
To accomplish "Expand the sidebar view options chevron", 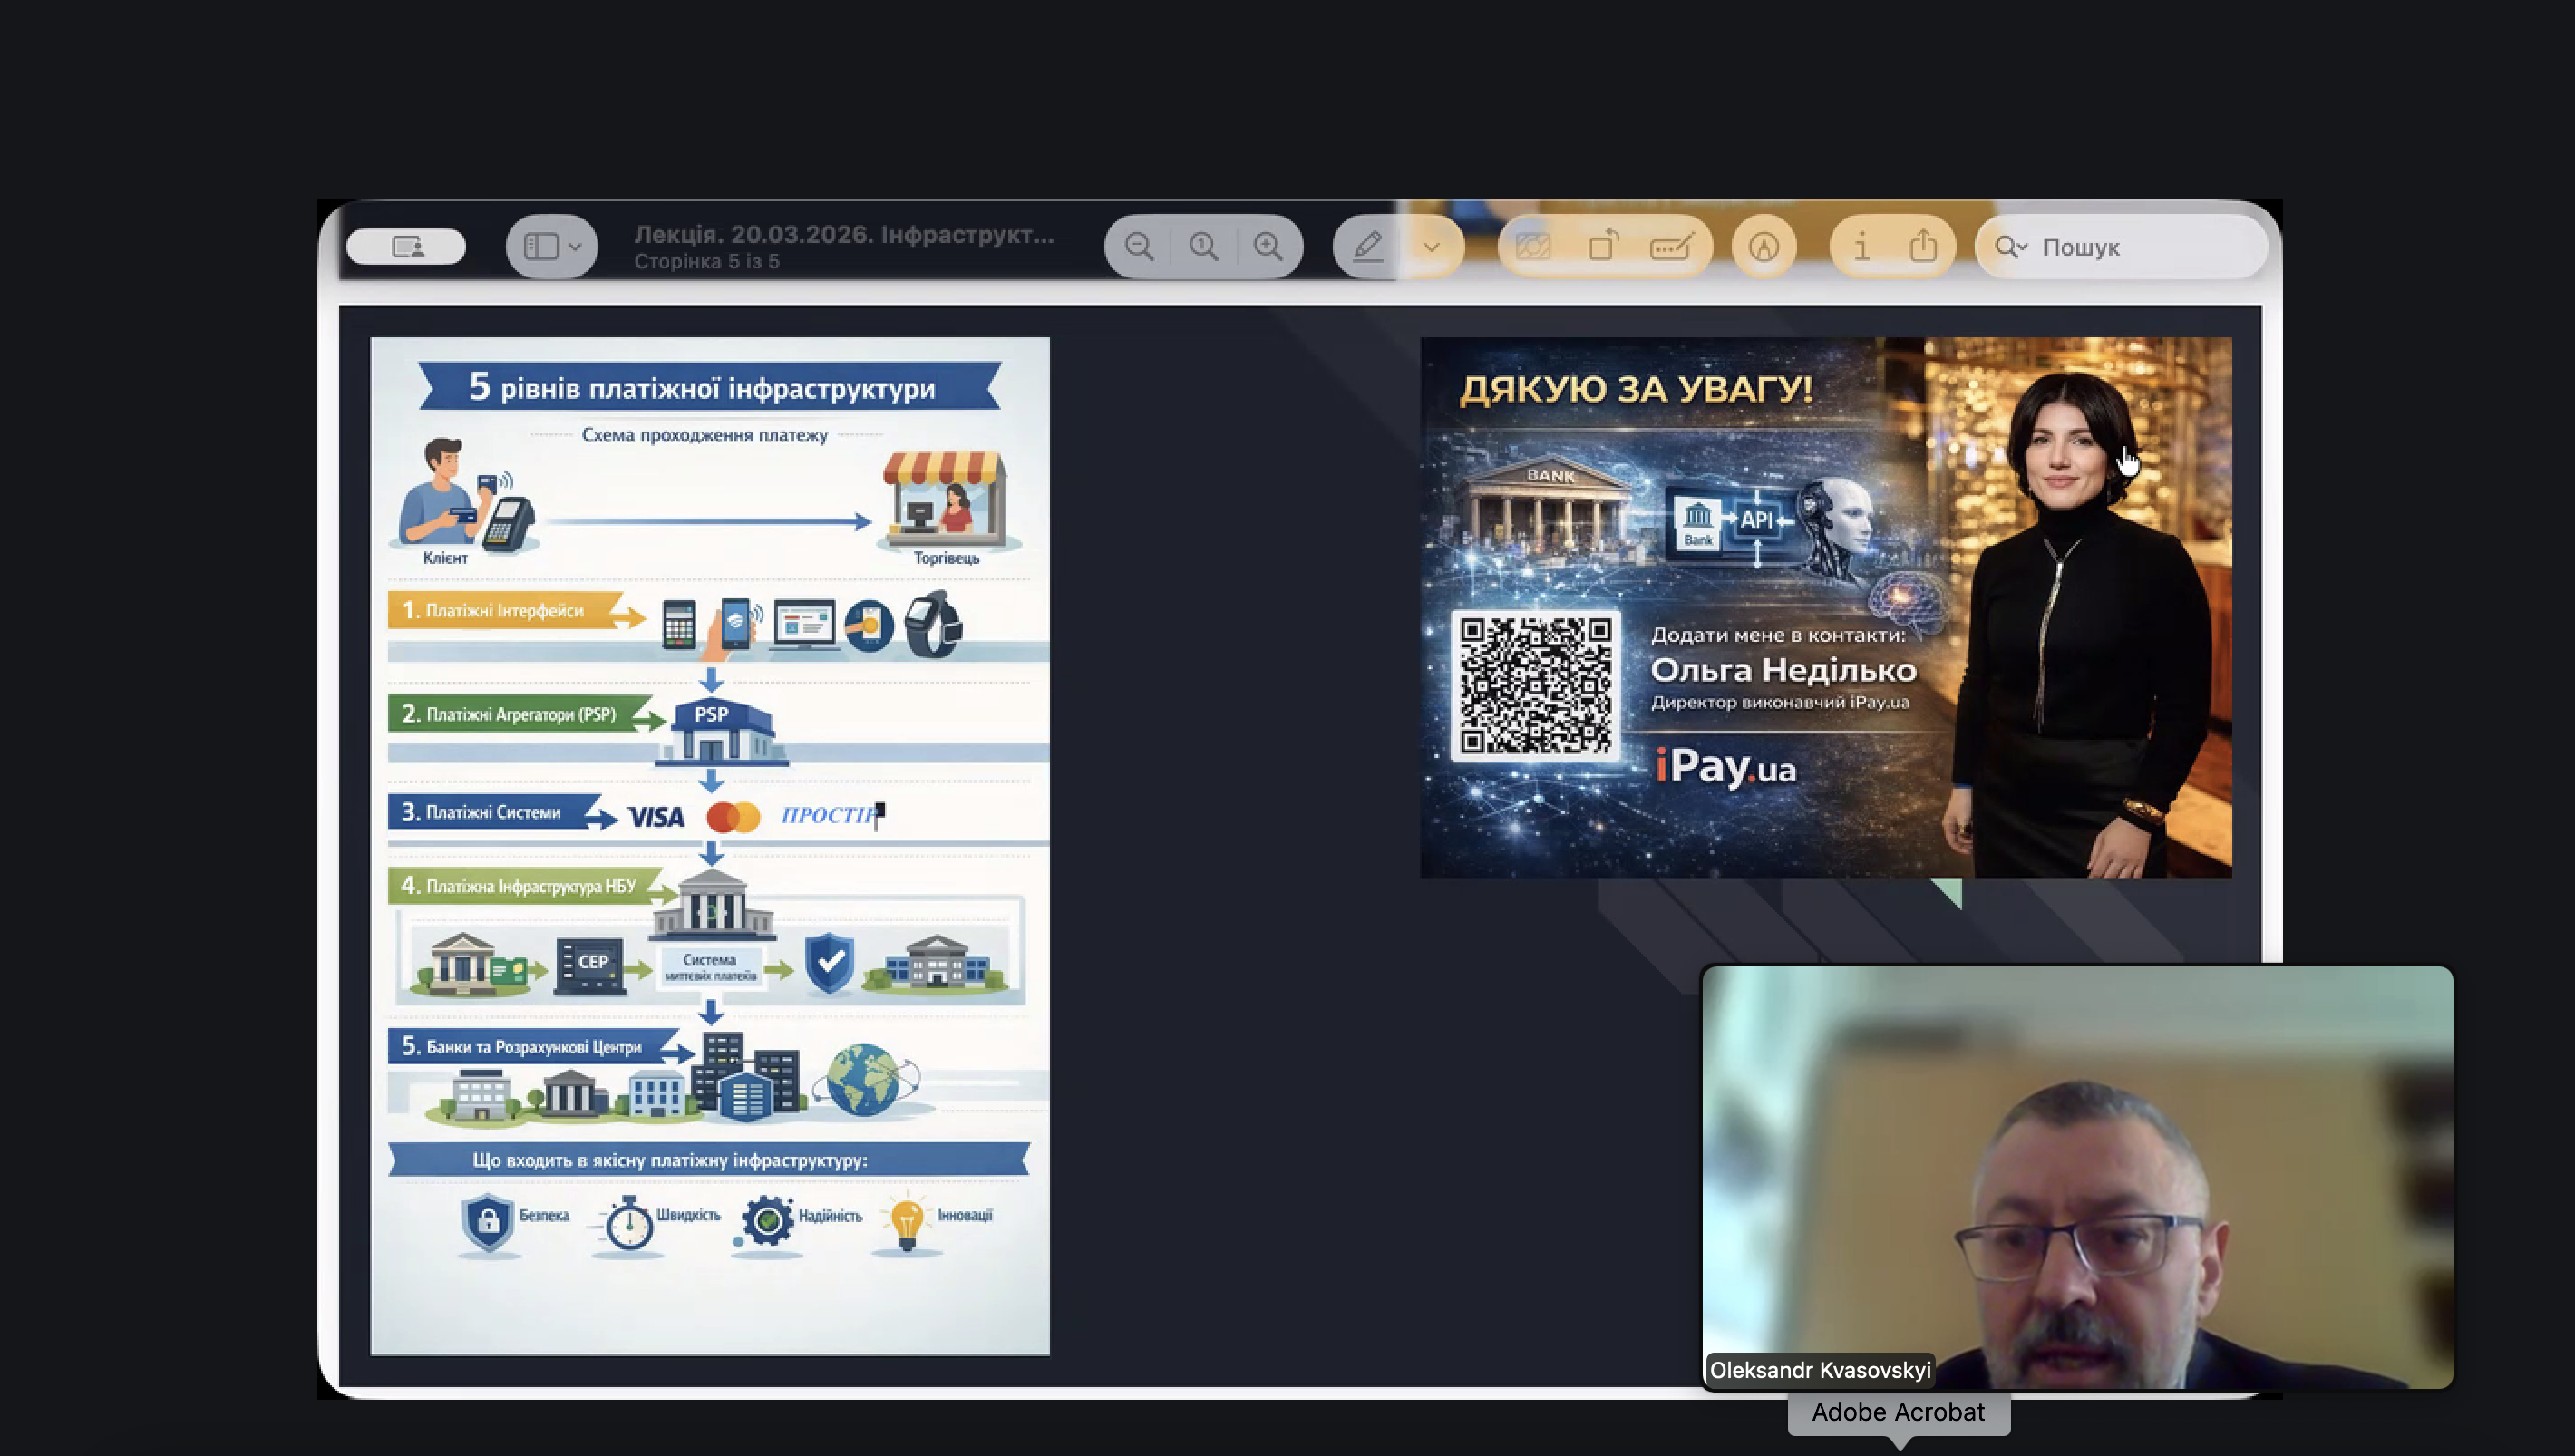I will pyautogui.click(x=575, y=246).
